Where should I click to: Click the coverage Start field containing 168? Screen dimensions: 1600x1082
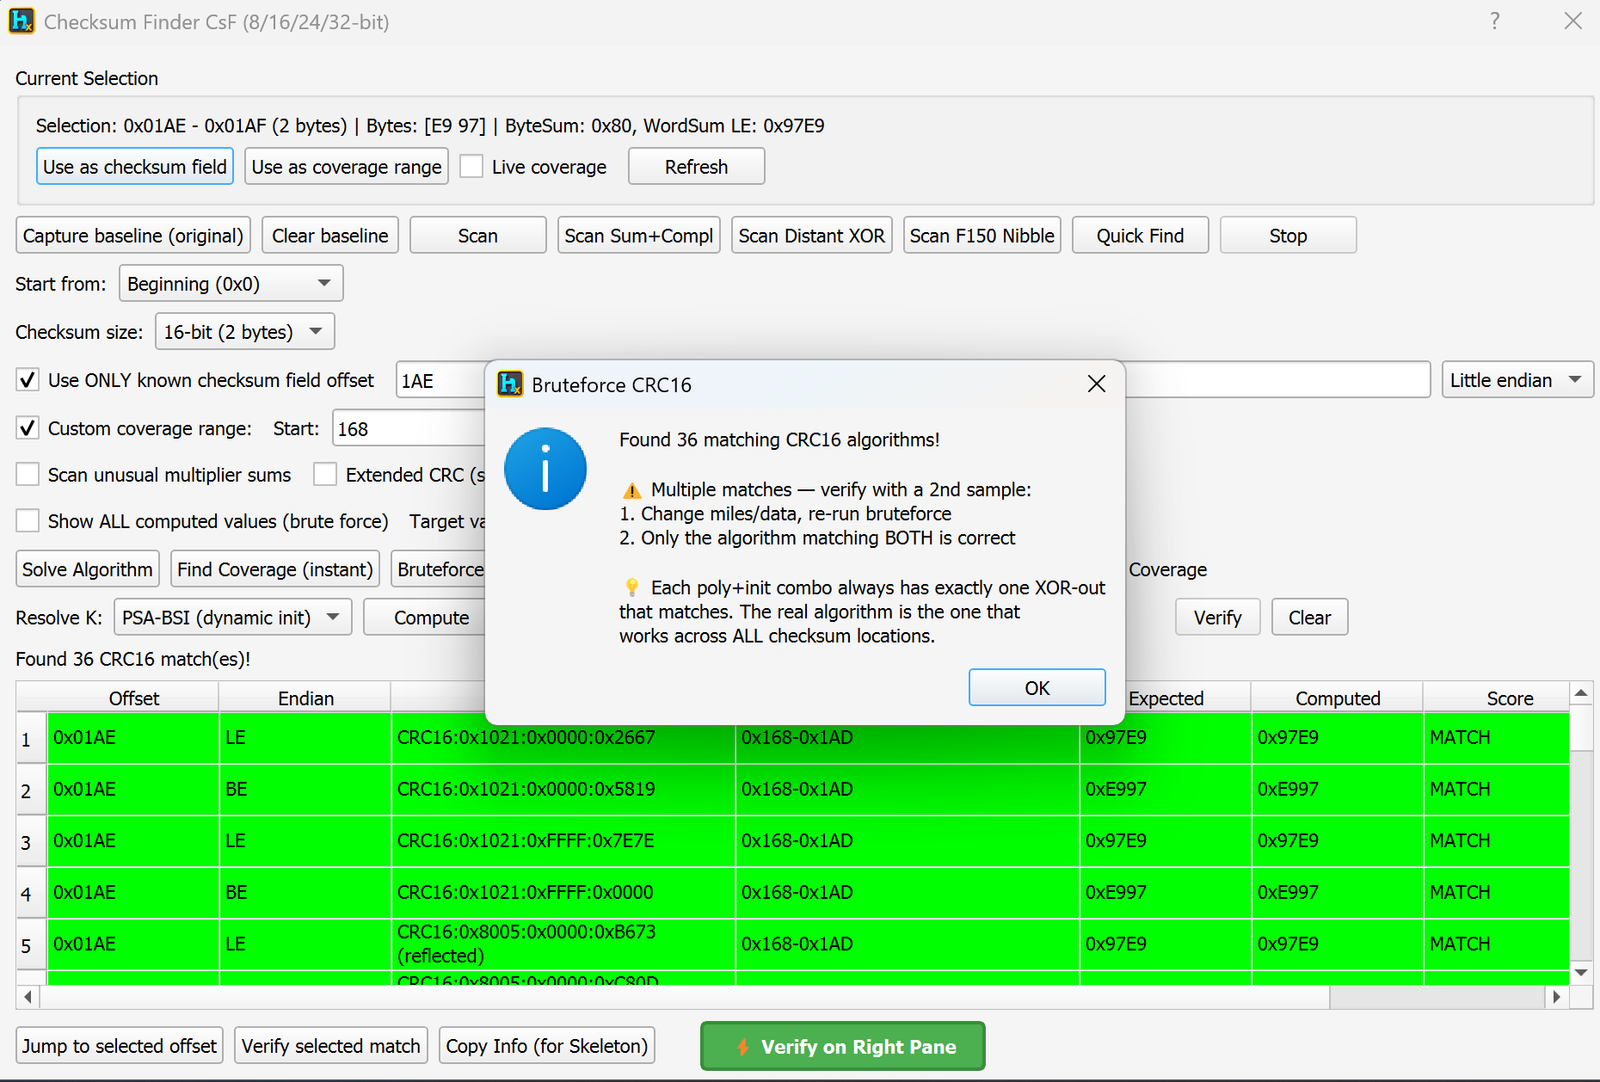point(409,428)
